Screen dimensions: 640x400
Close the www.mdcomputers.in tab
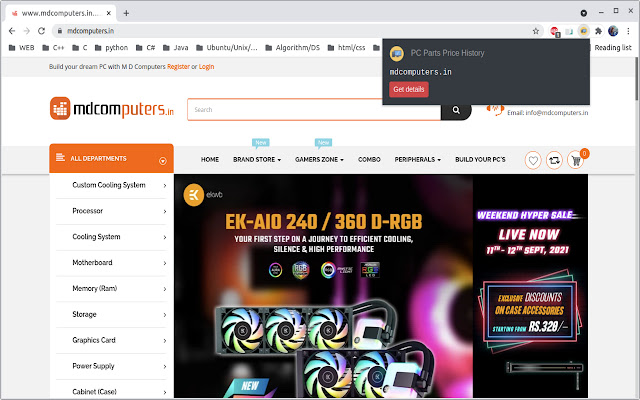(109, 13)
